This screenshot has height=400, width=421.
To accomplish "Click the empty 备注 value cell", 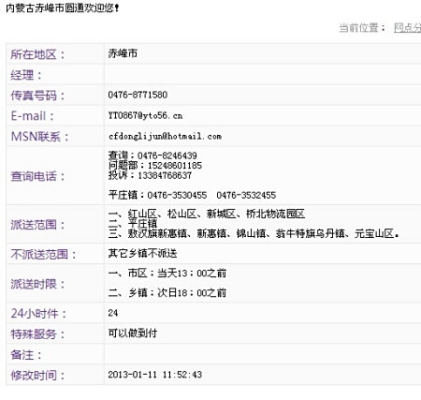I will [263, 354].
